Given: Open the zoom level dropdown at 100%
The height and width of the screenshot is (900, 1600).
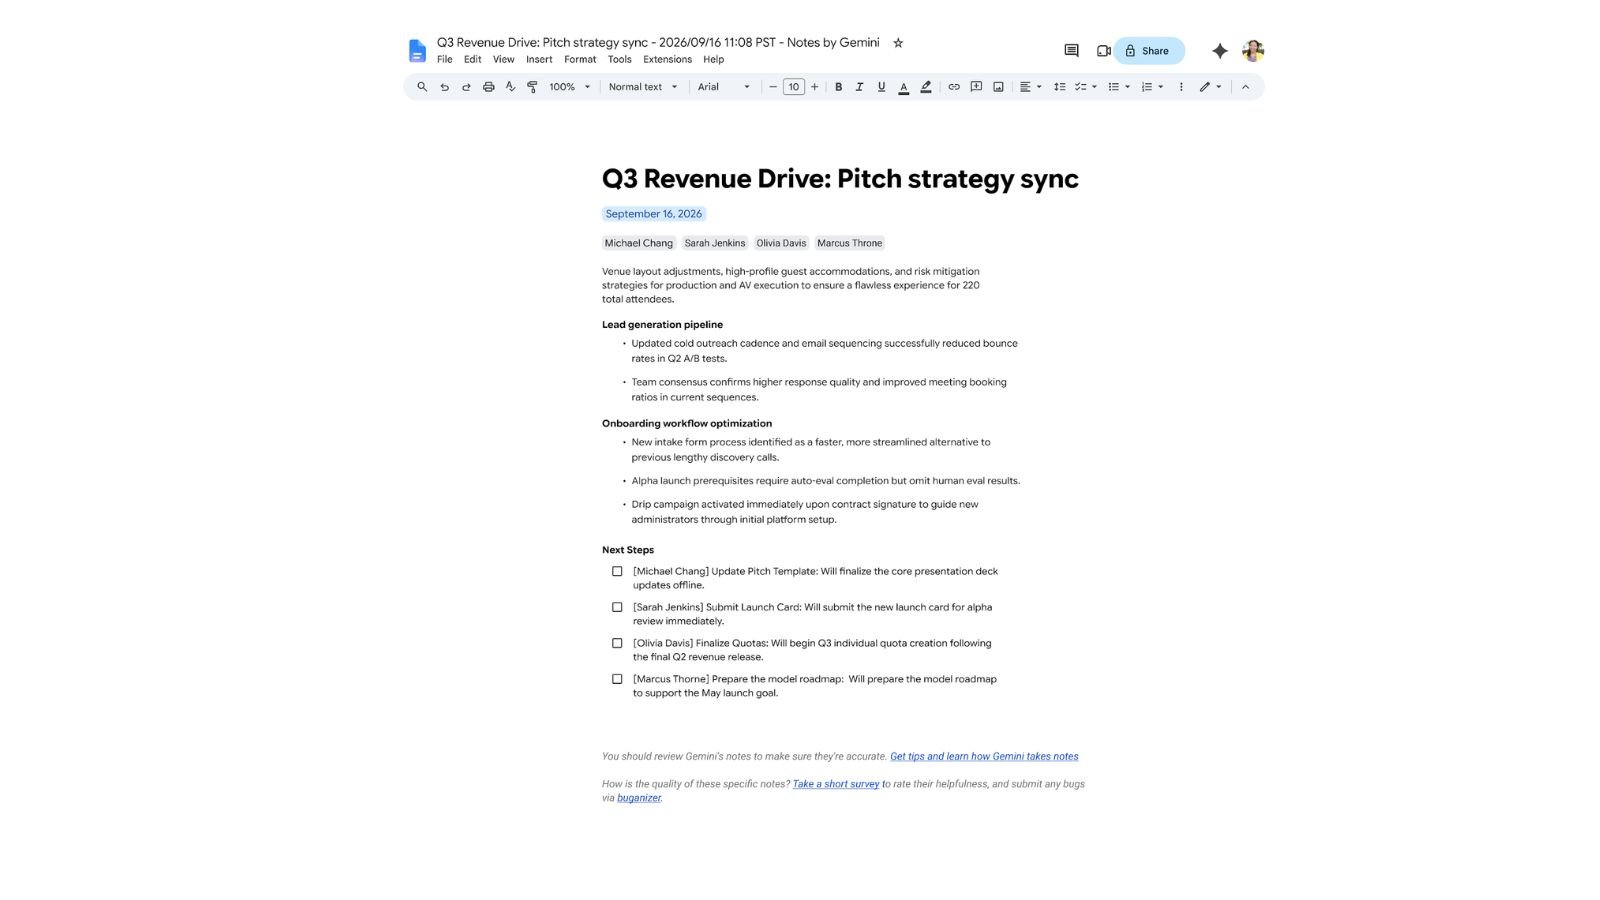Looking at the screenshot, I should (570, 87).
